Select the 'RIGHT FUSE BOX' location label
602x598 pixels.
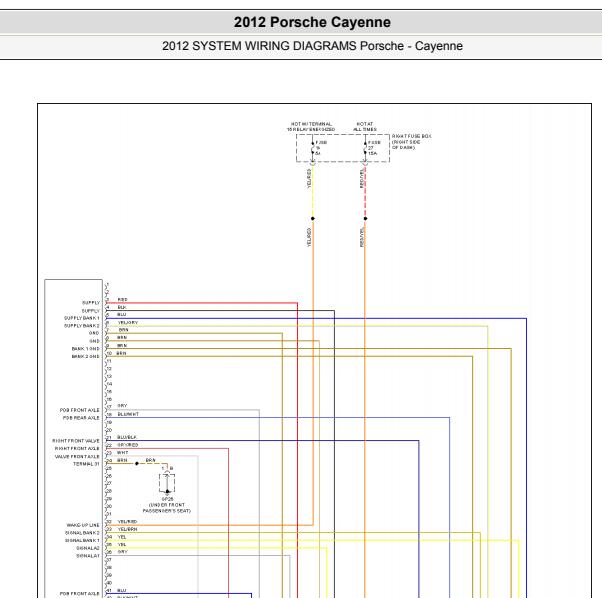click(x=411, y=142)
